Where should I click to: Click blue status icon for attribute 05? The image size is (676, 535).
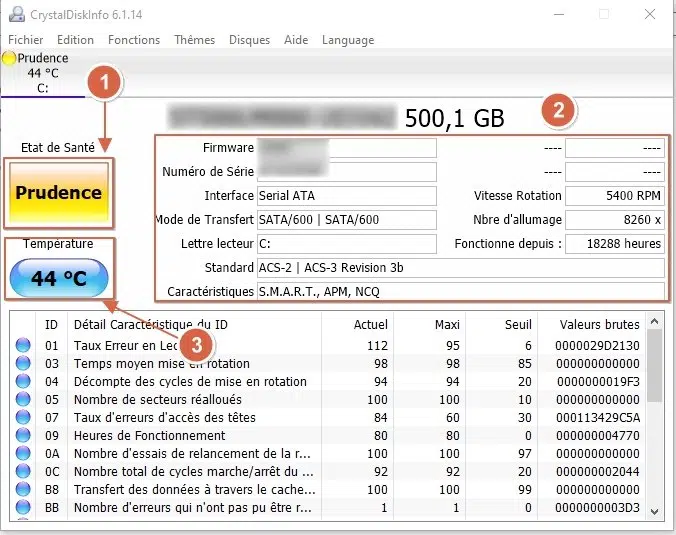click(23, 400)
